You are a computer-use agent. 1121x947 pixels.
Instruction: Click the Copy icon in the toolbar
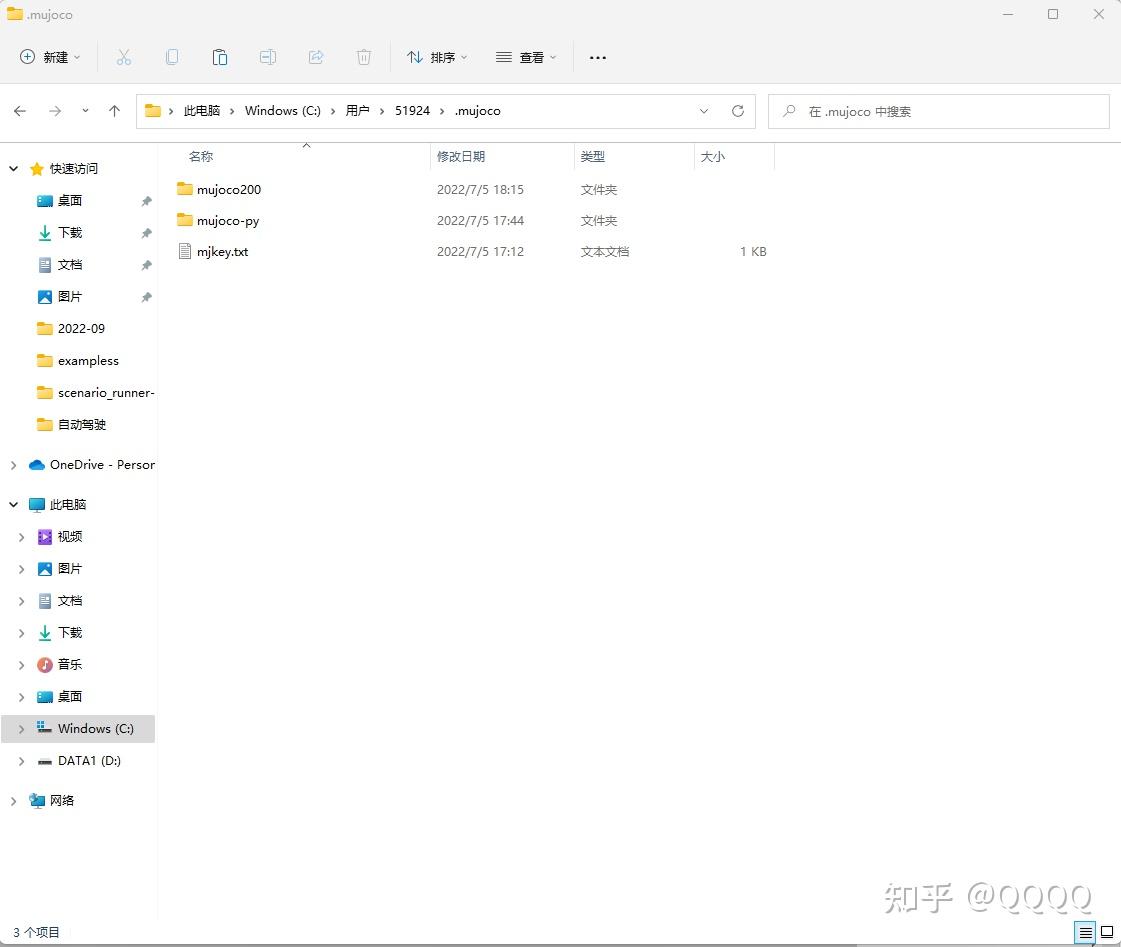pos(172,57)
